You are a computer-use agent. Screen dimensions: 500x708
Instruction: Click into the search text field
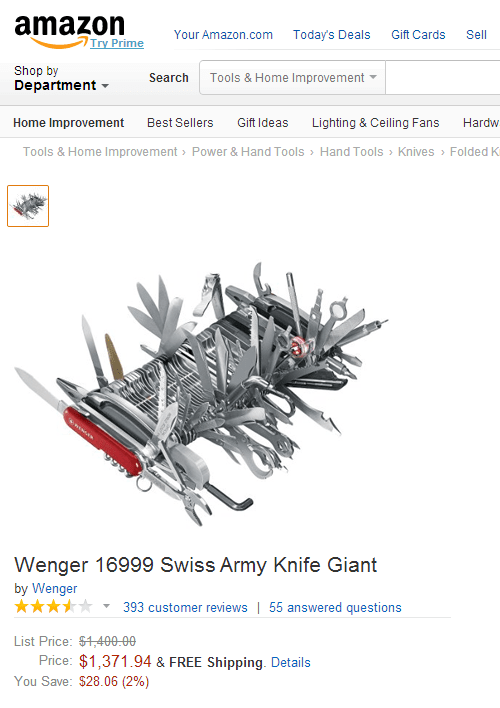tap(443, 78)
